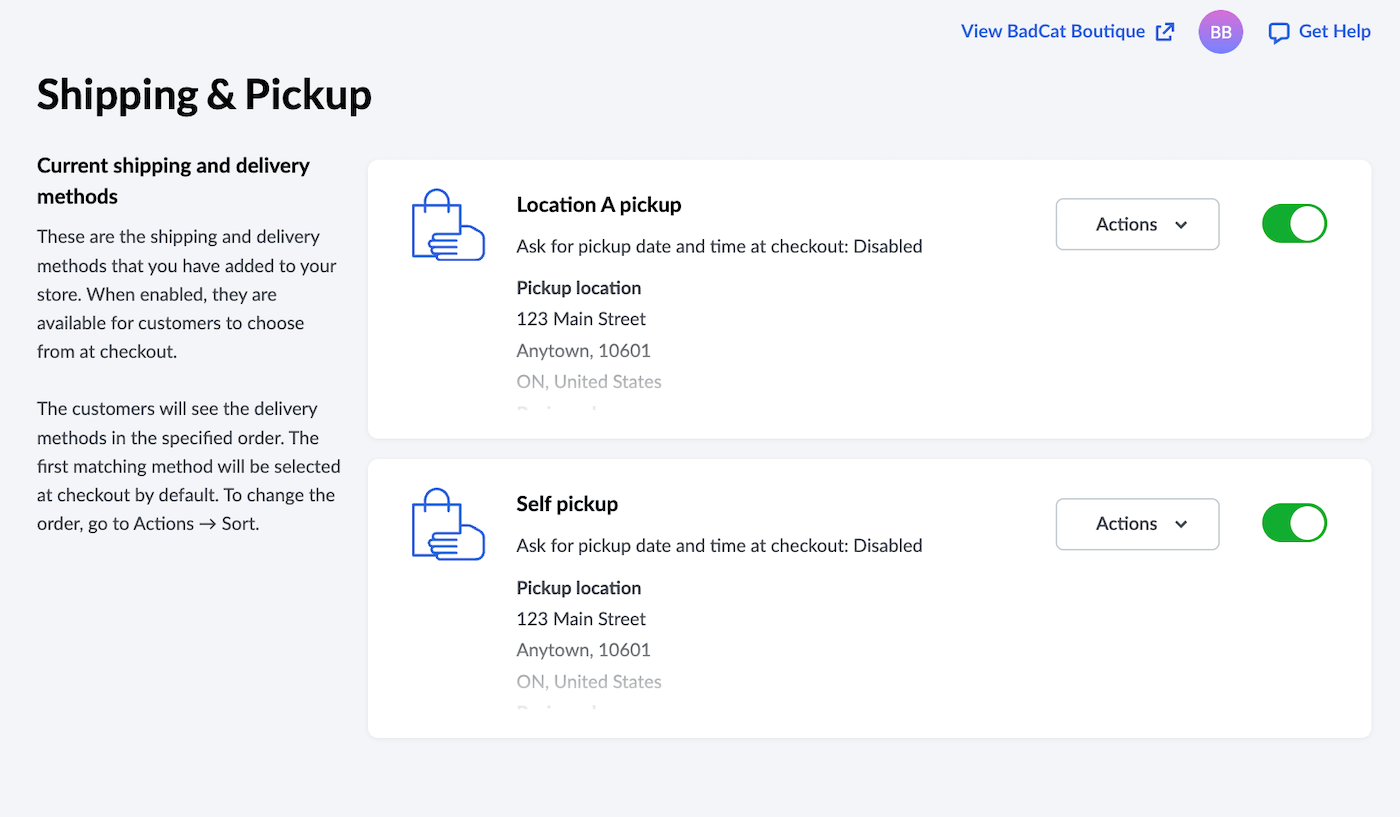Click ON, United States in Location A card
1400x817 pixels.
[x=589, y=382]
